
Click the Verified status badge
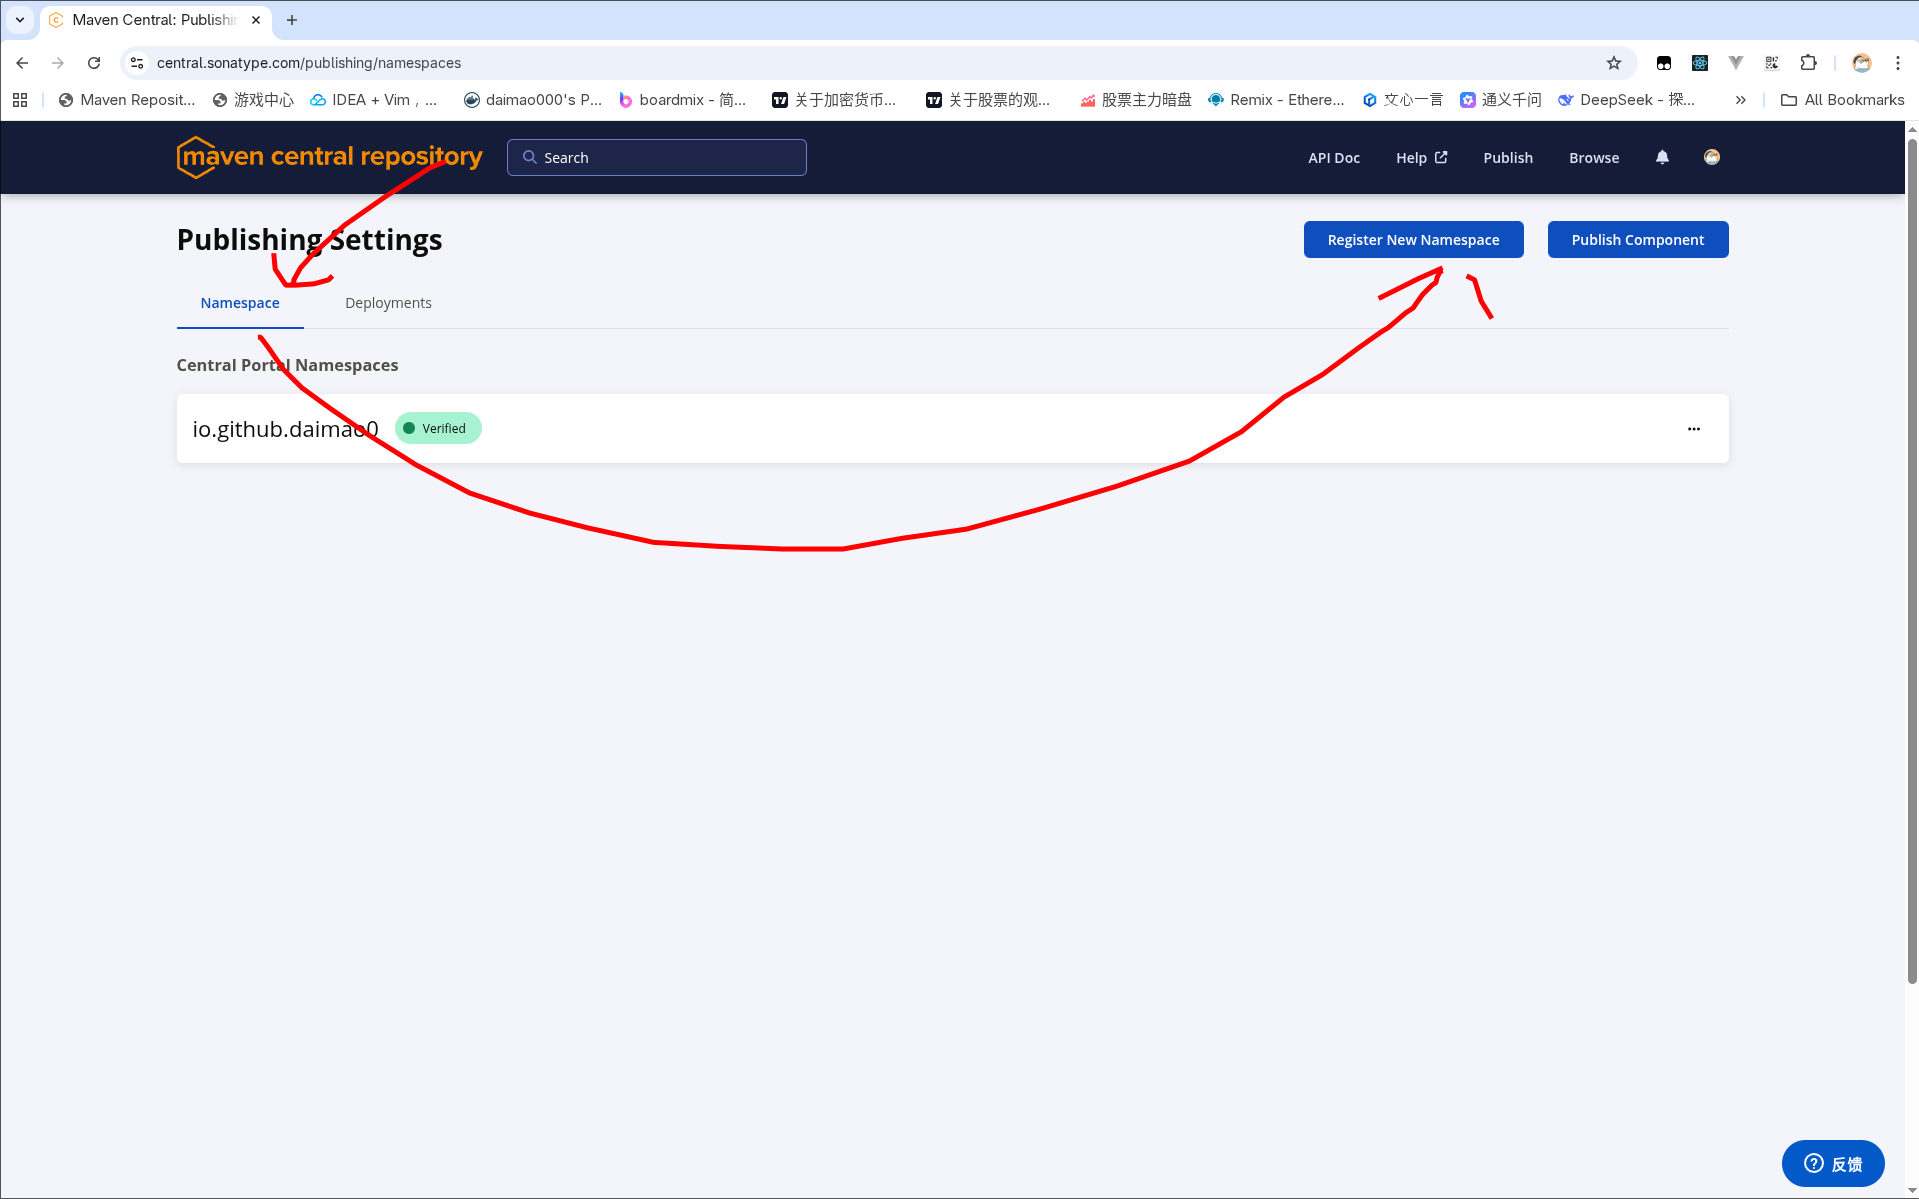438,428
